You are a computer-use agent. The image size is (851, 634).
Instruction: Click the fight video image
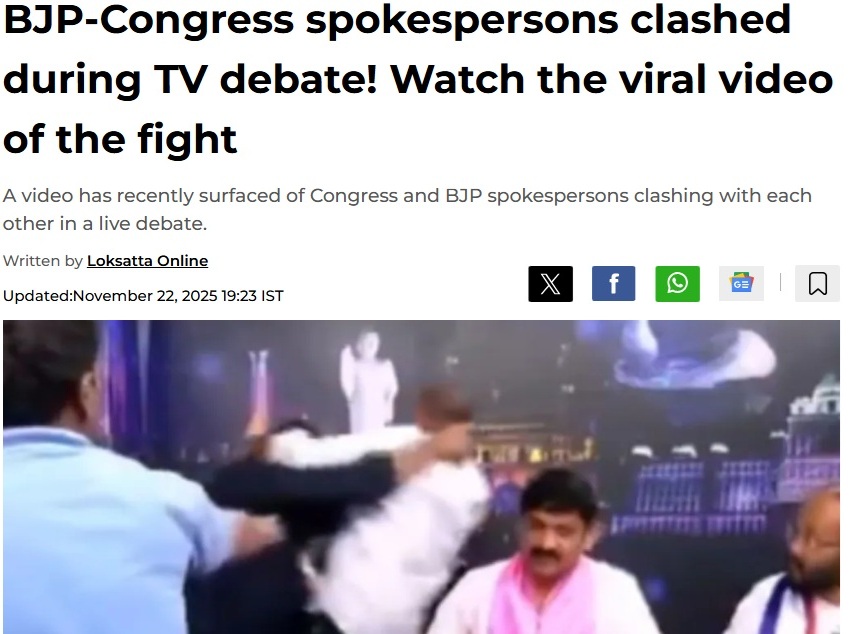[421, 477]
